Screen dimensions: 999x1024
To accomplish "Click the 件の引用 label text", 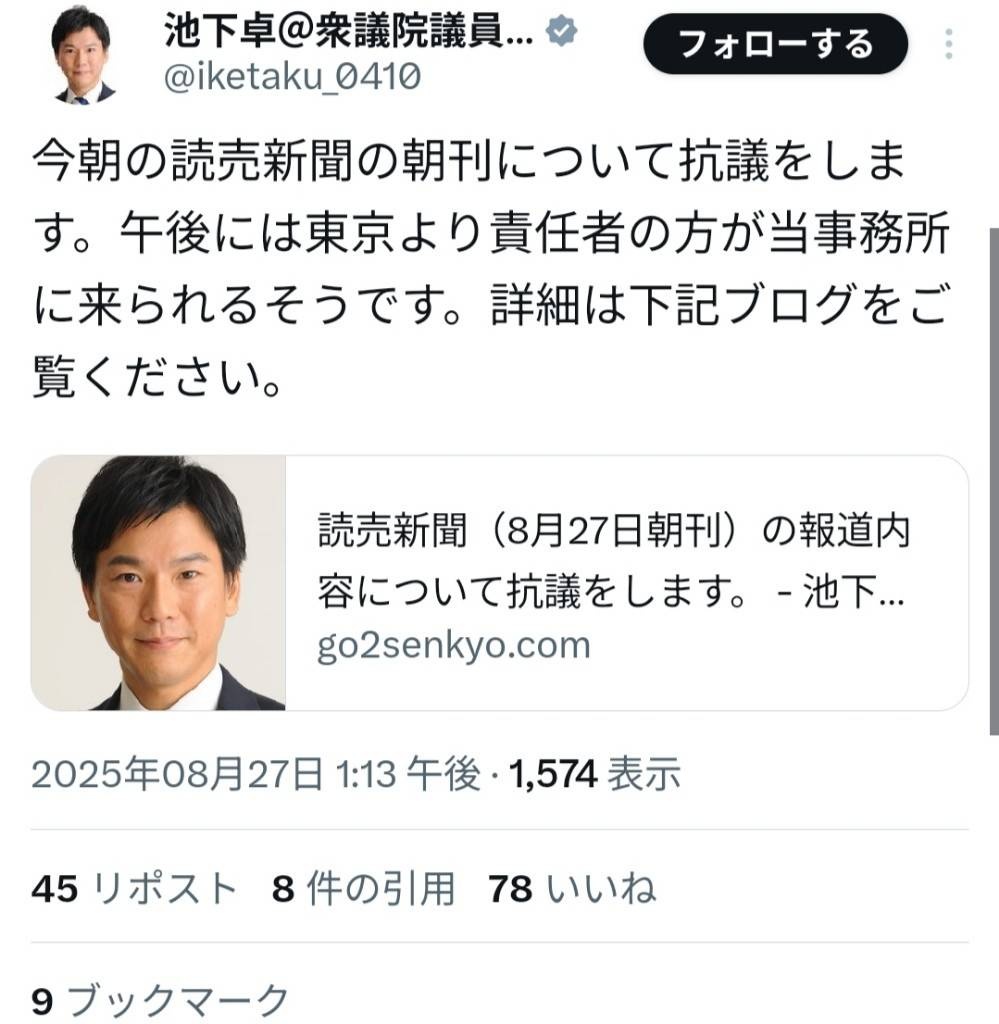I will [381, 889].
